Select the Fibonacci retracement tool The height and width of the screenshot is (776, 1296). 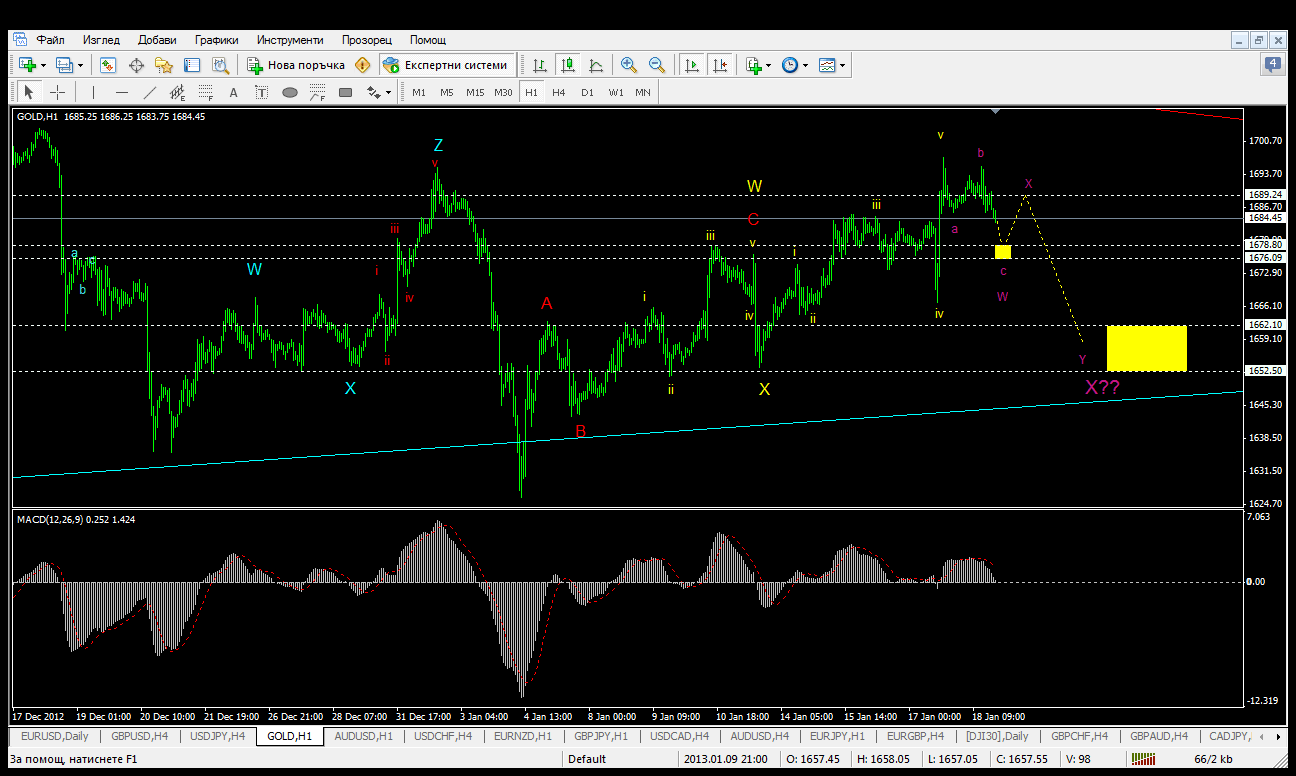[206, 92]
